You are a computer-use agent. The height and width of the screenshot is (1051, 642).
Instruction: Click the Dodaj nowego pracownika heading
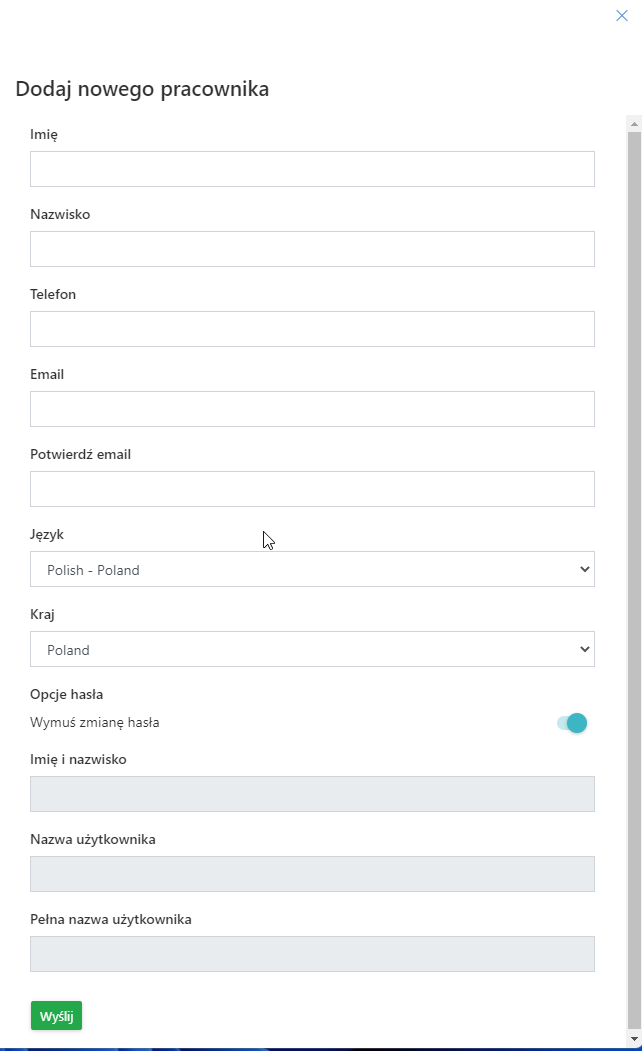(x=142, y=89)
